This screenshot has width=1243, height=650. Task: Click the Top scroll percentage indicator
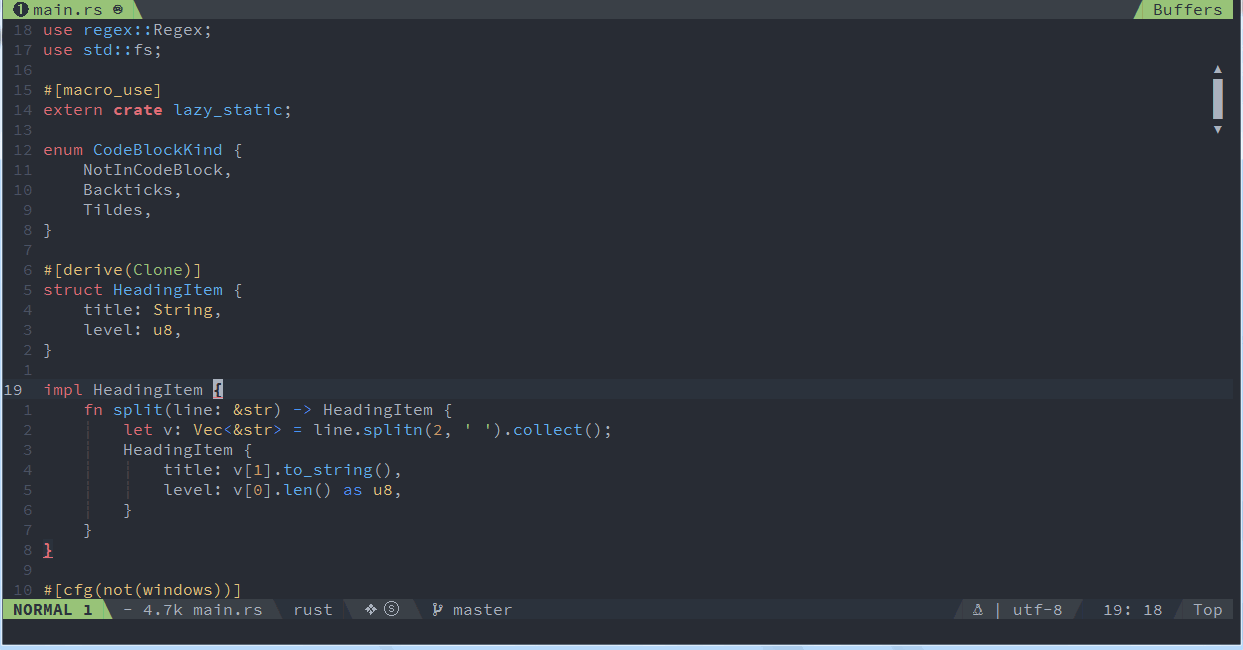1208,610
